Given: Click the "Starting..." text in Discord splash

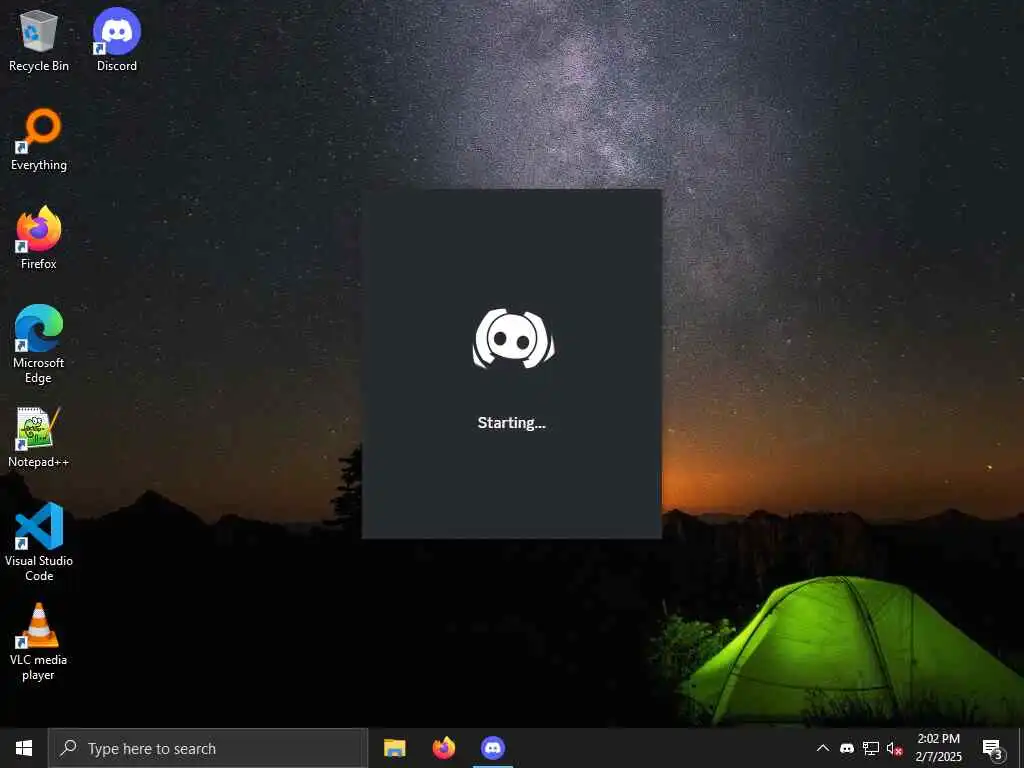Looking at the screenshot, I should (511, 423).
